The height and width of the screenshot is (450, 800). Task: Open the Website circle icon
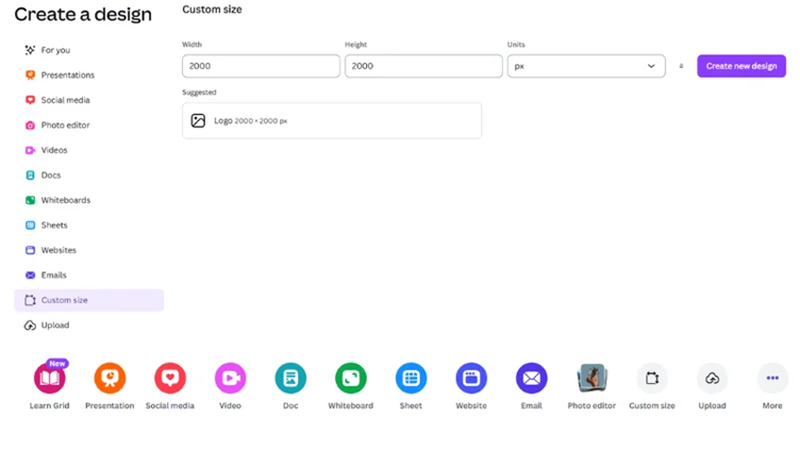coord(471,378)
